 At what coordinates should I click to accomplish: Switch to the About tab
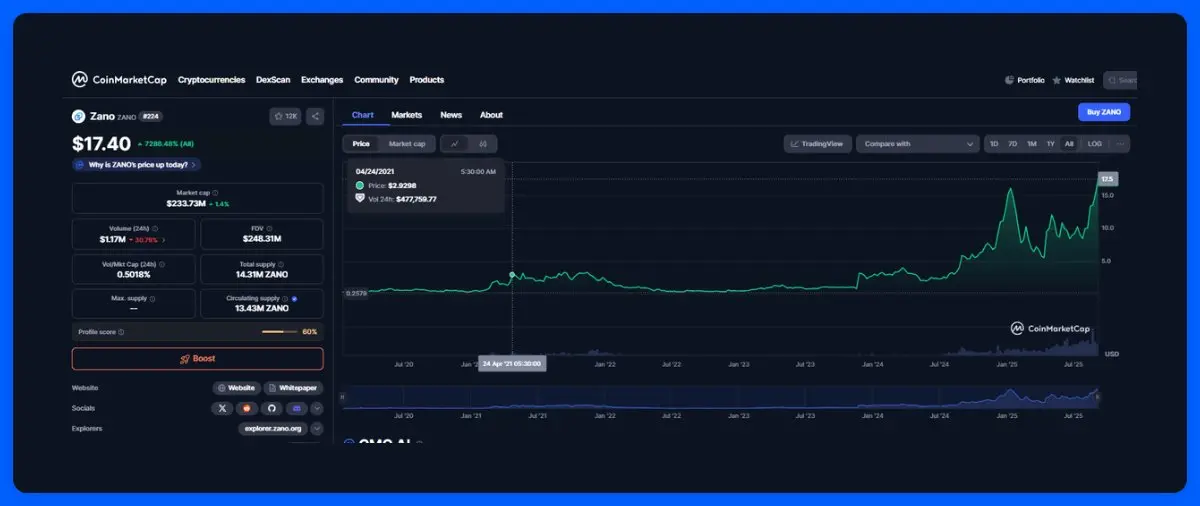(x=491, y=115)
